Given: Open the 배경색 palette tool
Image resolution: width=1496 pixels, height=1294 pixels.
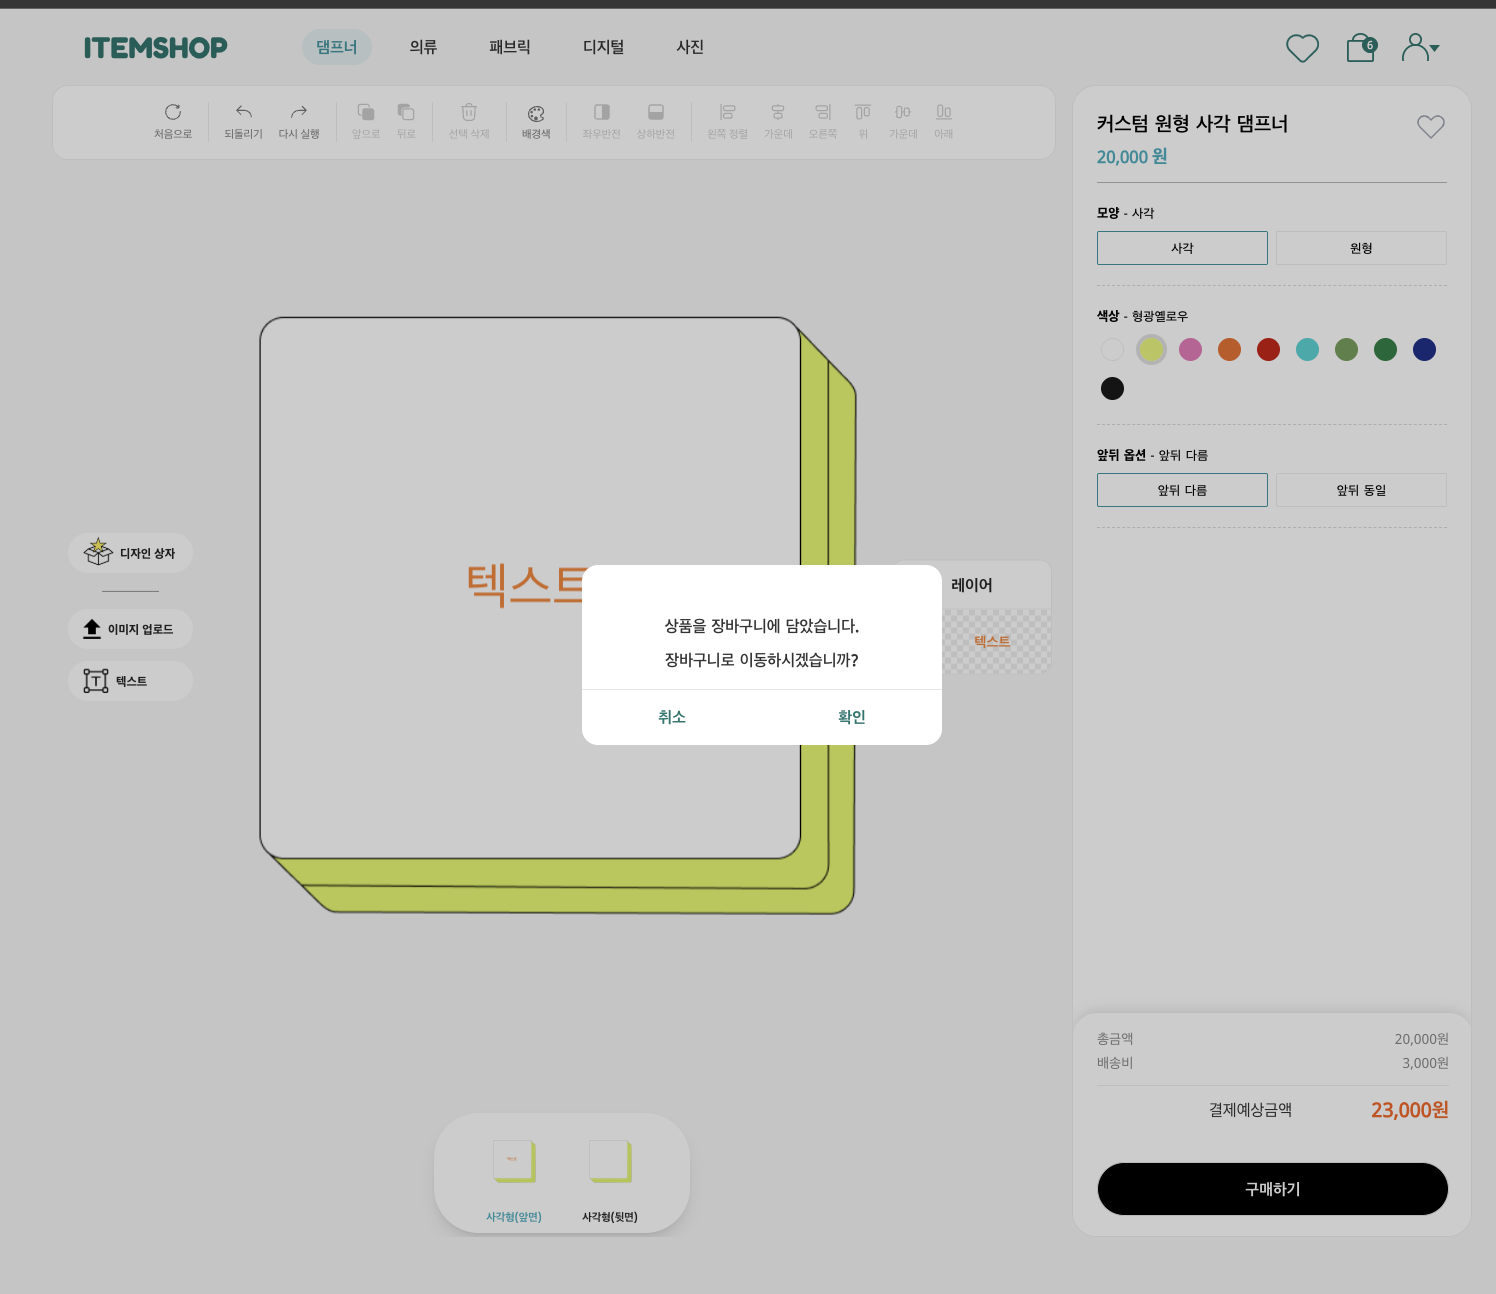Looking at the screenshot, I should (536, 114).
